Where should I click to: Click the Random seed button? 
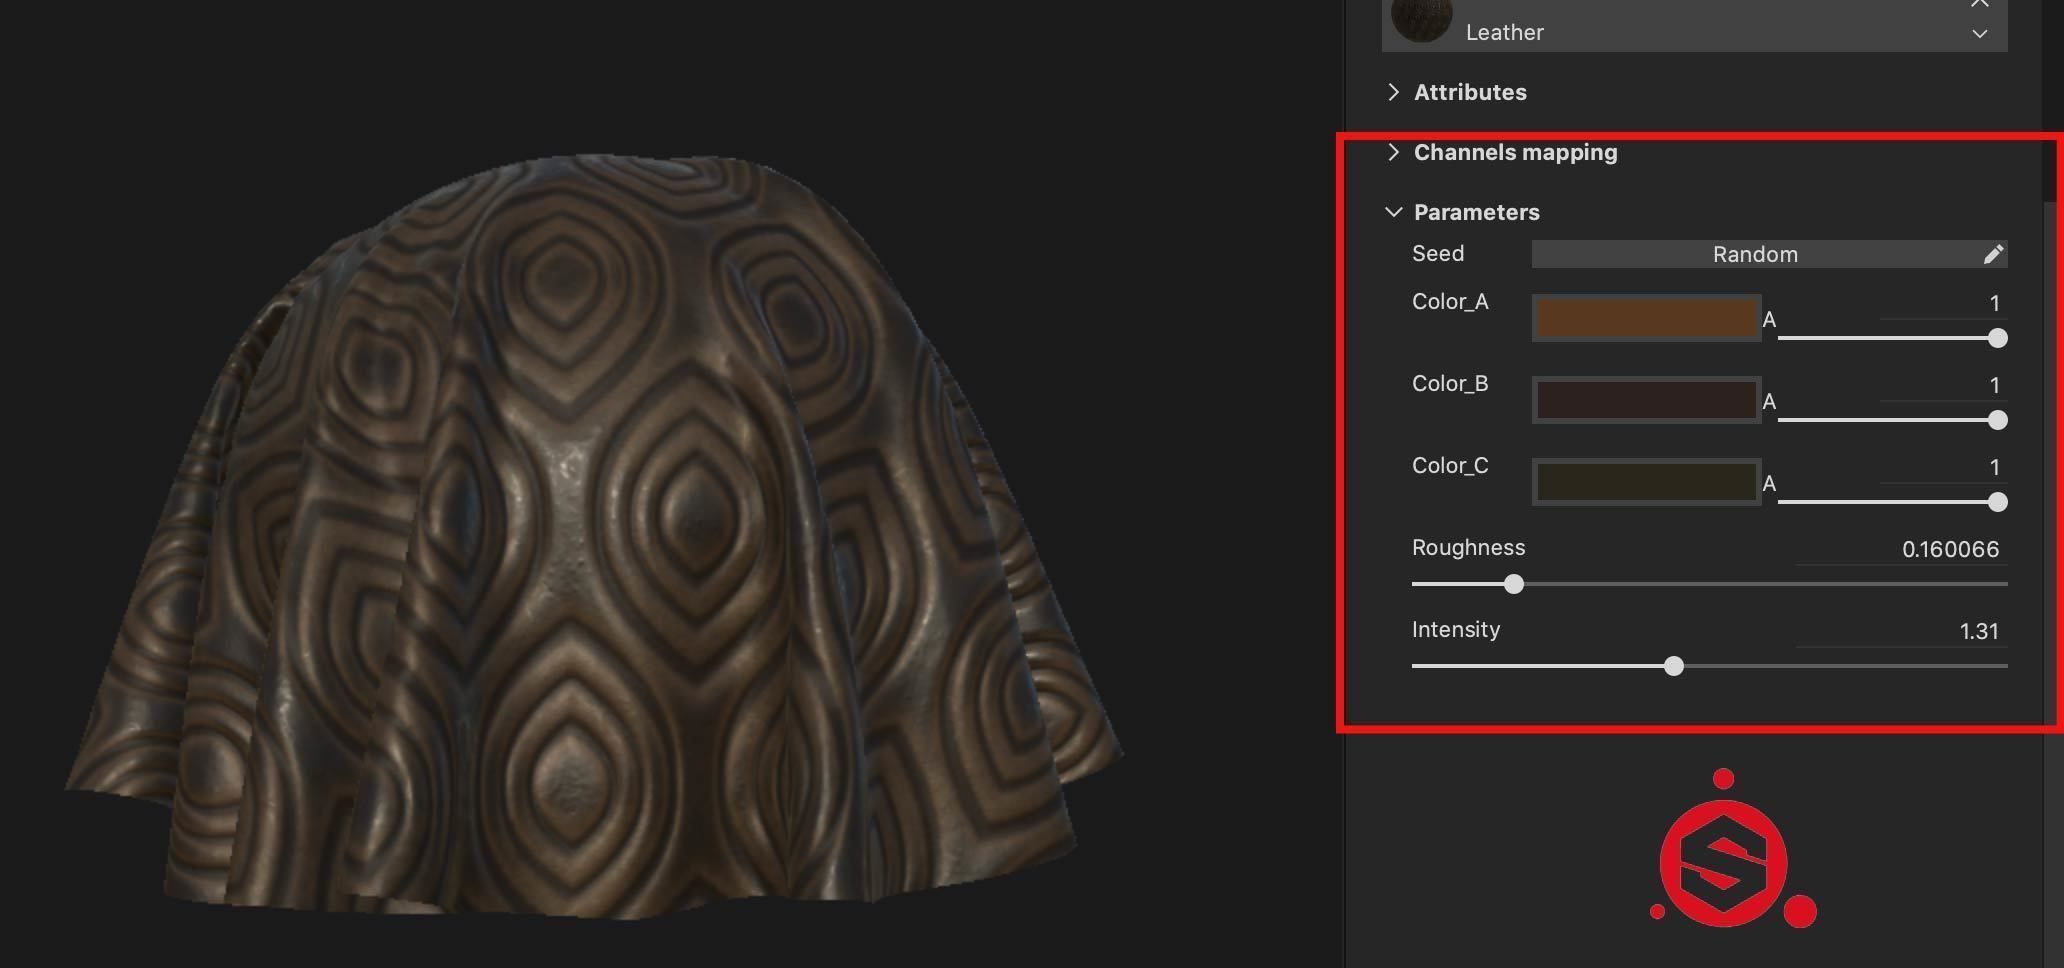pyautogui.click(x=1755, y=254)
